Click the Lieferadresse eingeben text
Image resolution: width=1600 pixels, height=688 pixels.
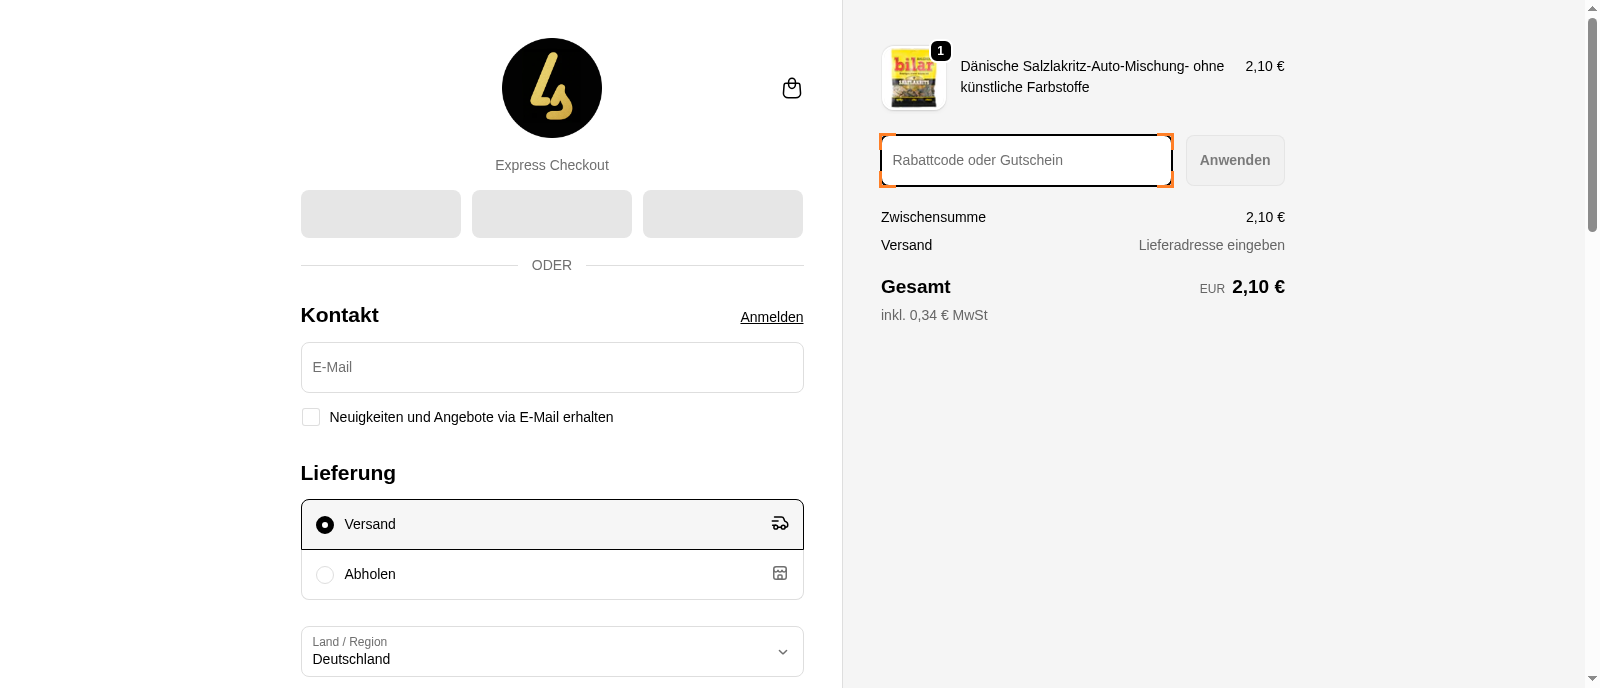click(x=1211, y=245)
